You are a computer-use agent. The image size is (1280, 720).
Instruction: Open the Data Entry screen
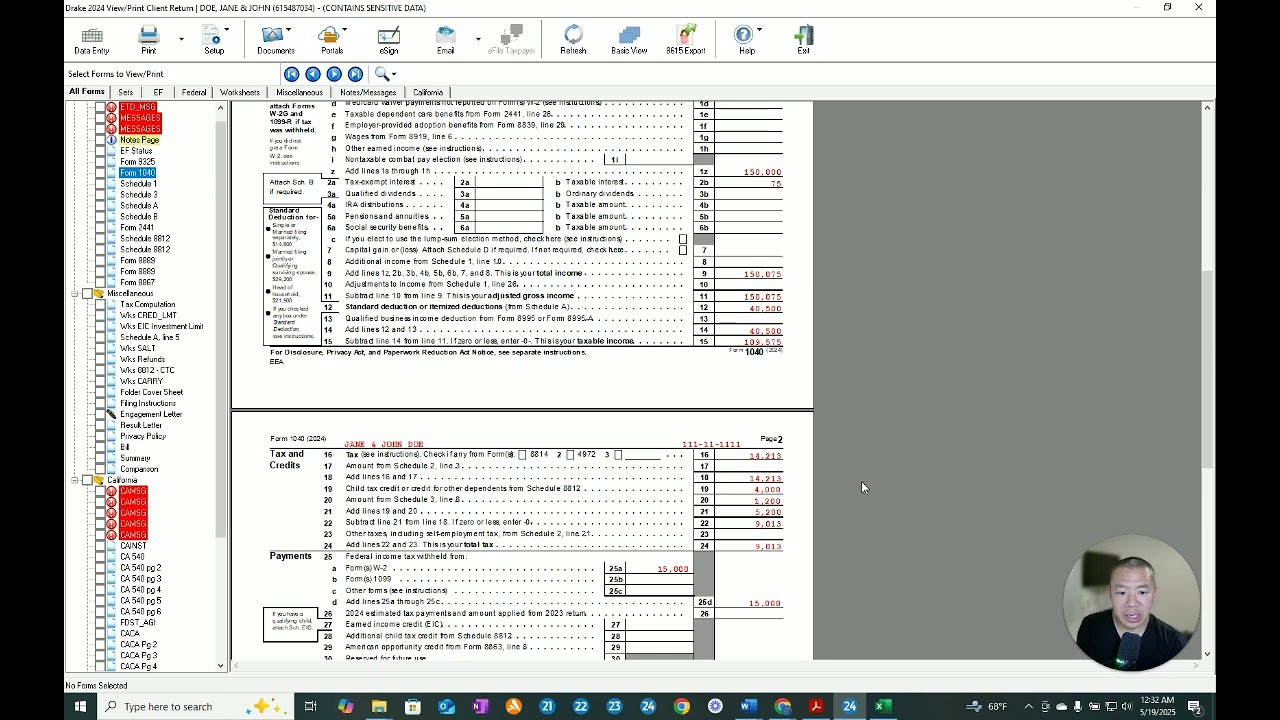coord(91,40)
